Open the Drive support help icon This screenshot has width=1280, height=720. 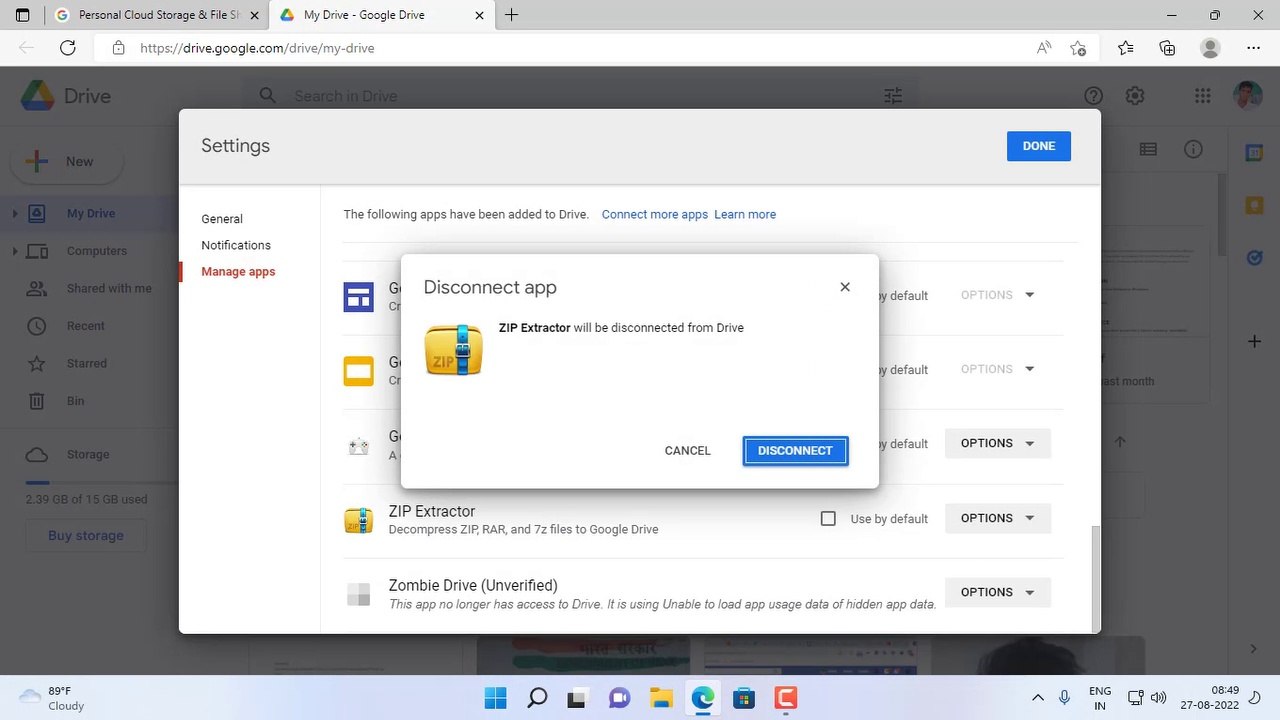click(1093, 96)
